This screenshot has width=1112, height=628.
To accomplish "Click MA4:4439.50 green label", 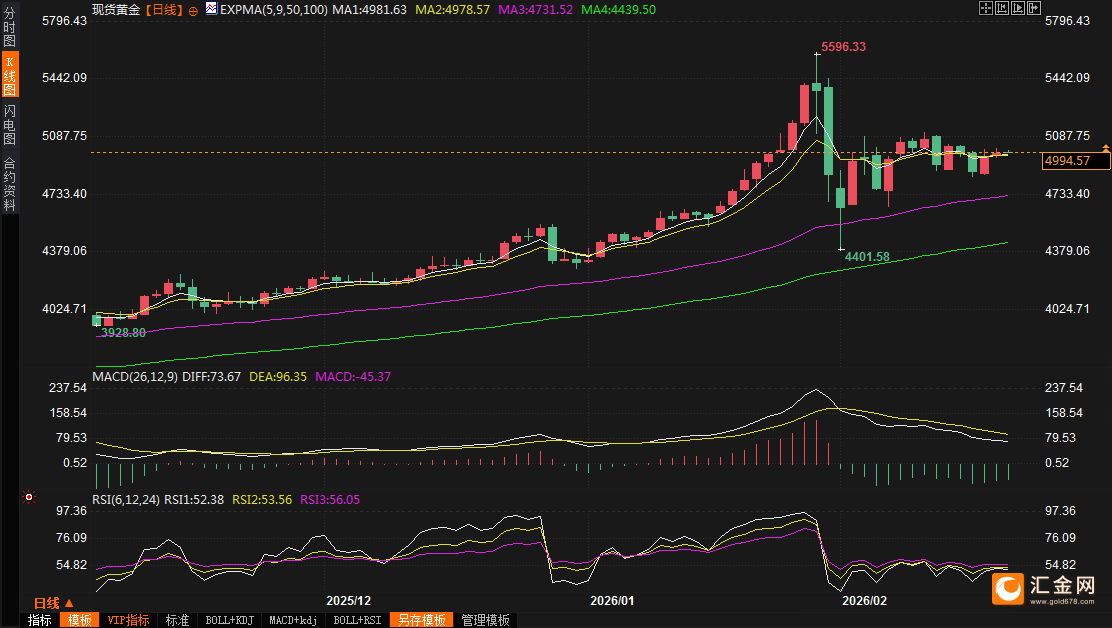I will click(x=618, y=10).
